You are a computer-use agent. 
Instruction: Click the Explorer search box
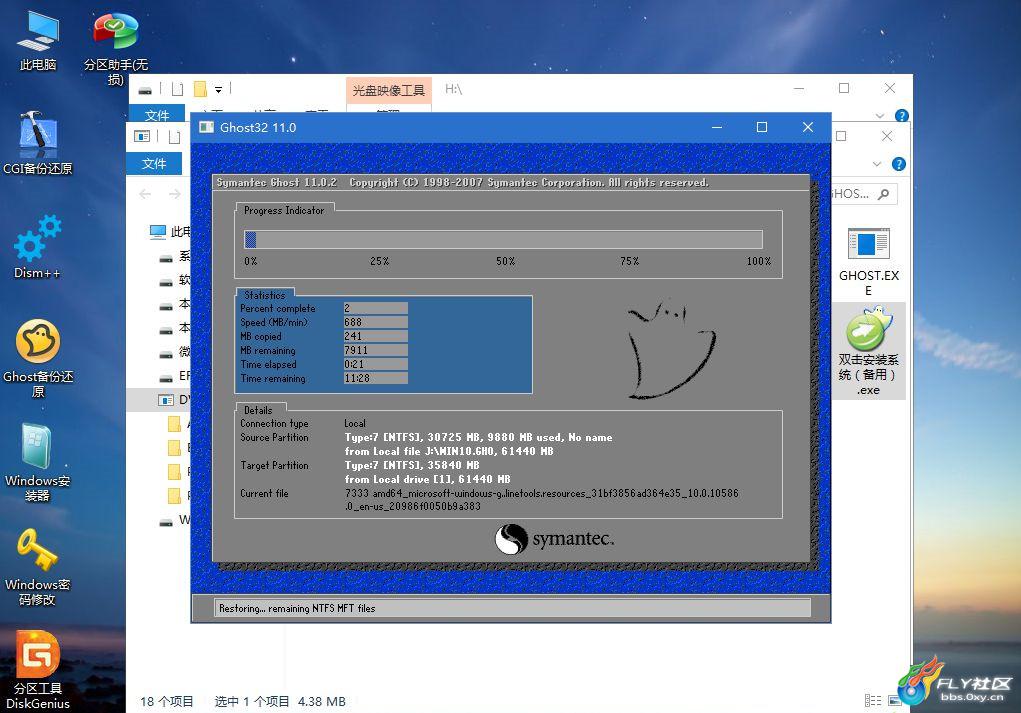(864, 194)
